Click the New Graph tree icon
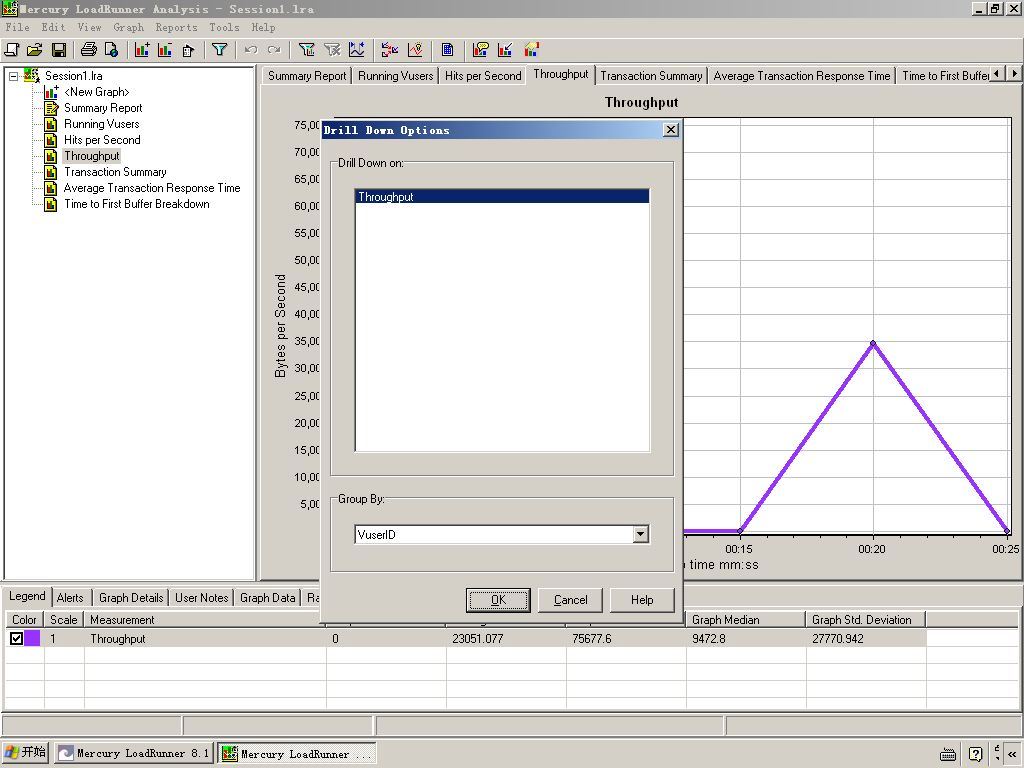This screenshot has height=768, width=1024. [x=51, y=92]
